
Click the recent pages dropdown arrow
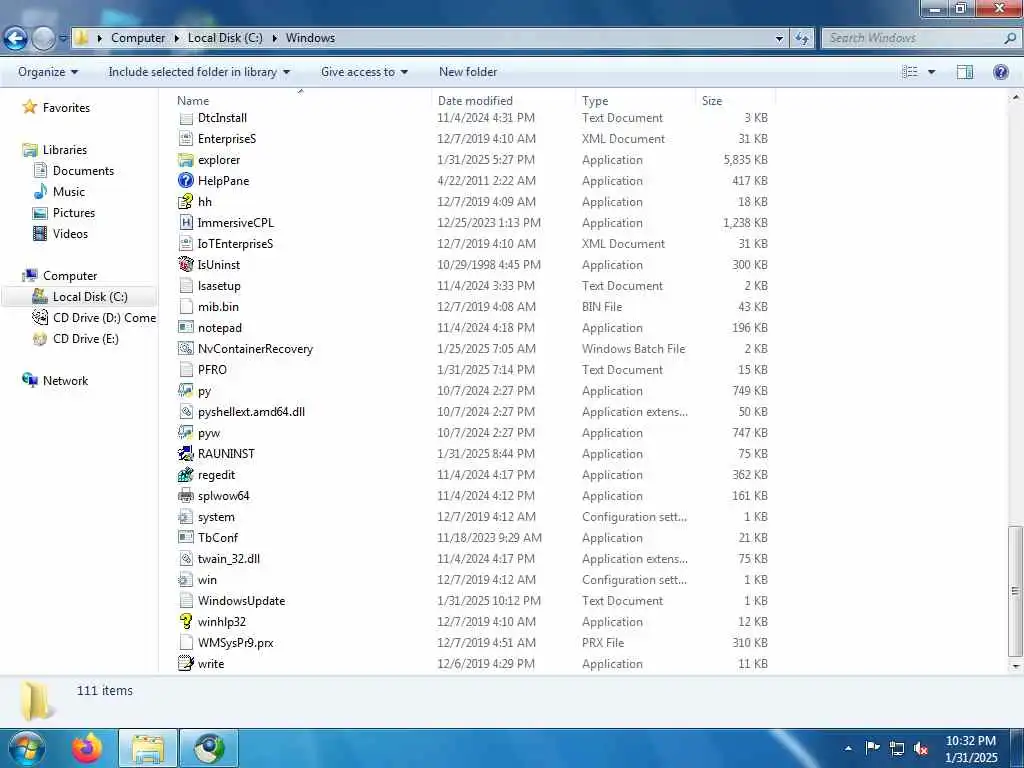pyautogui.click(x=63, y=39)
